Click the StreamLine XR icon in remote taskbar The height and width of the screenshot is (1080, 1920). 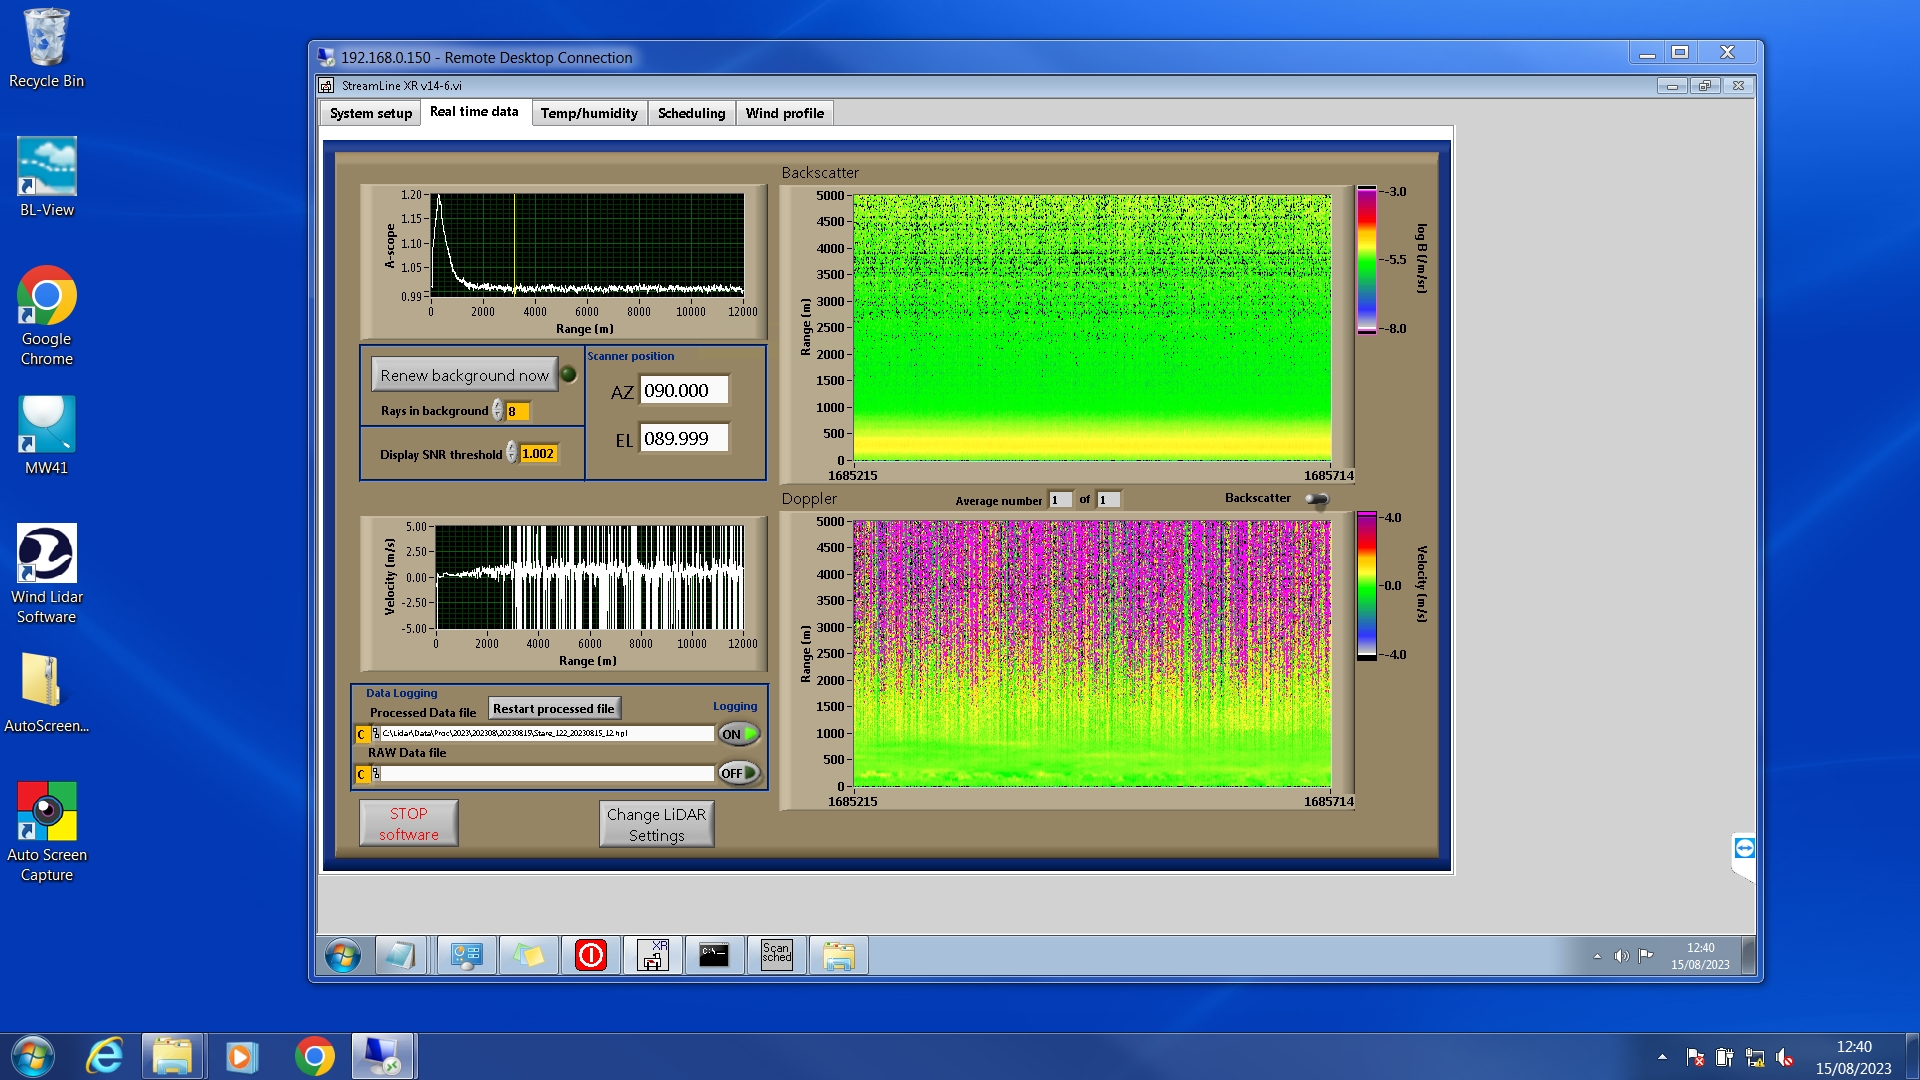tap(653, 955)
